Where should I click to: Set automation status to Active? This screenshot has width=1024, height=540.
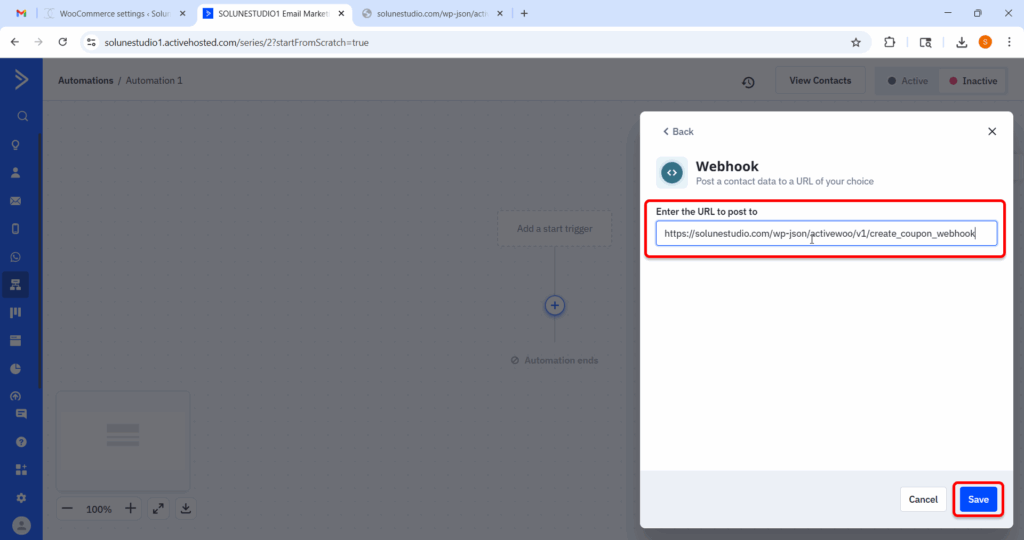(908, 81)
